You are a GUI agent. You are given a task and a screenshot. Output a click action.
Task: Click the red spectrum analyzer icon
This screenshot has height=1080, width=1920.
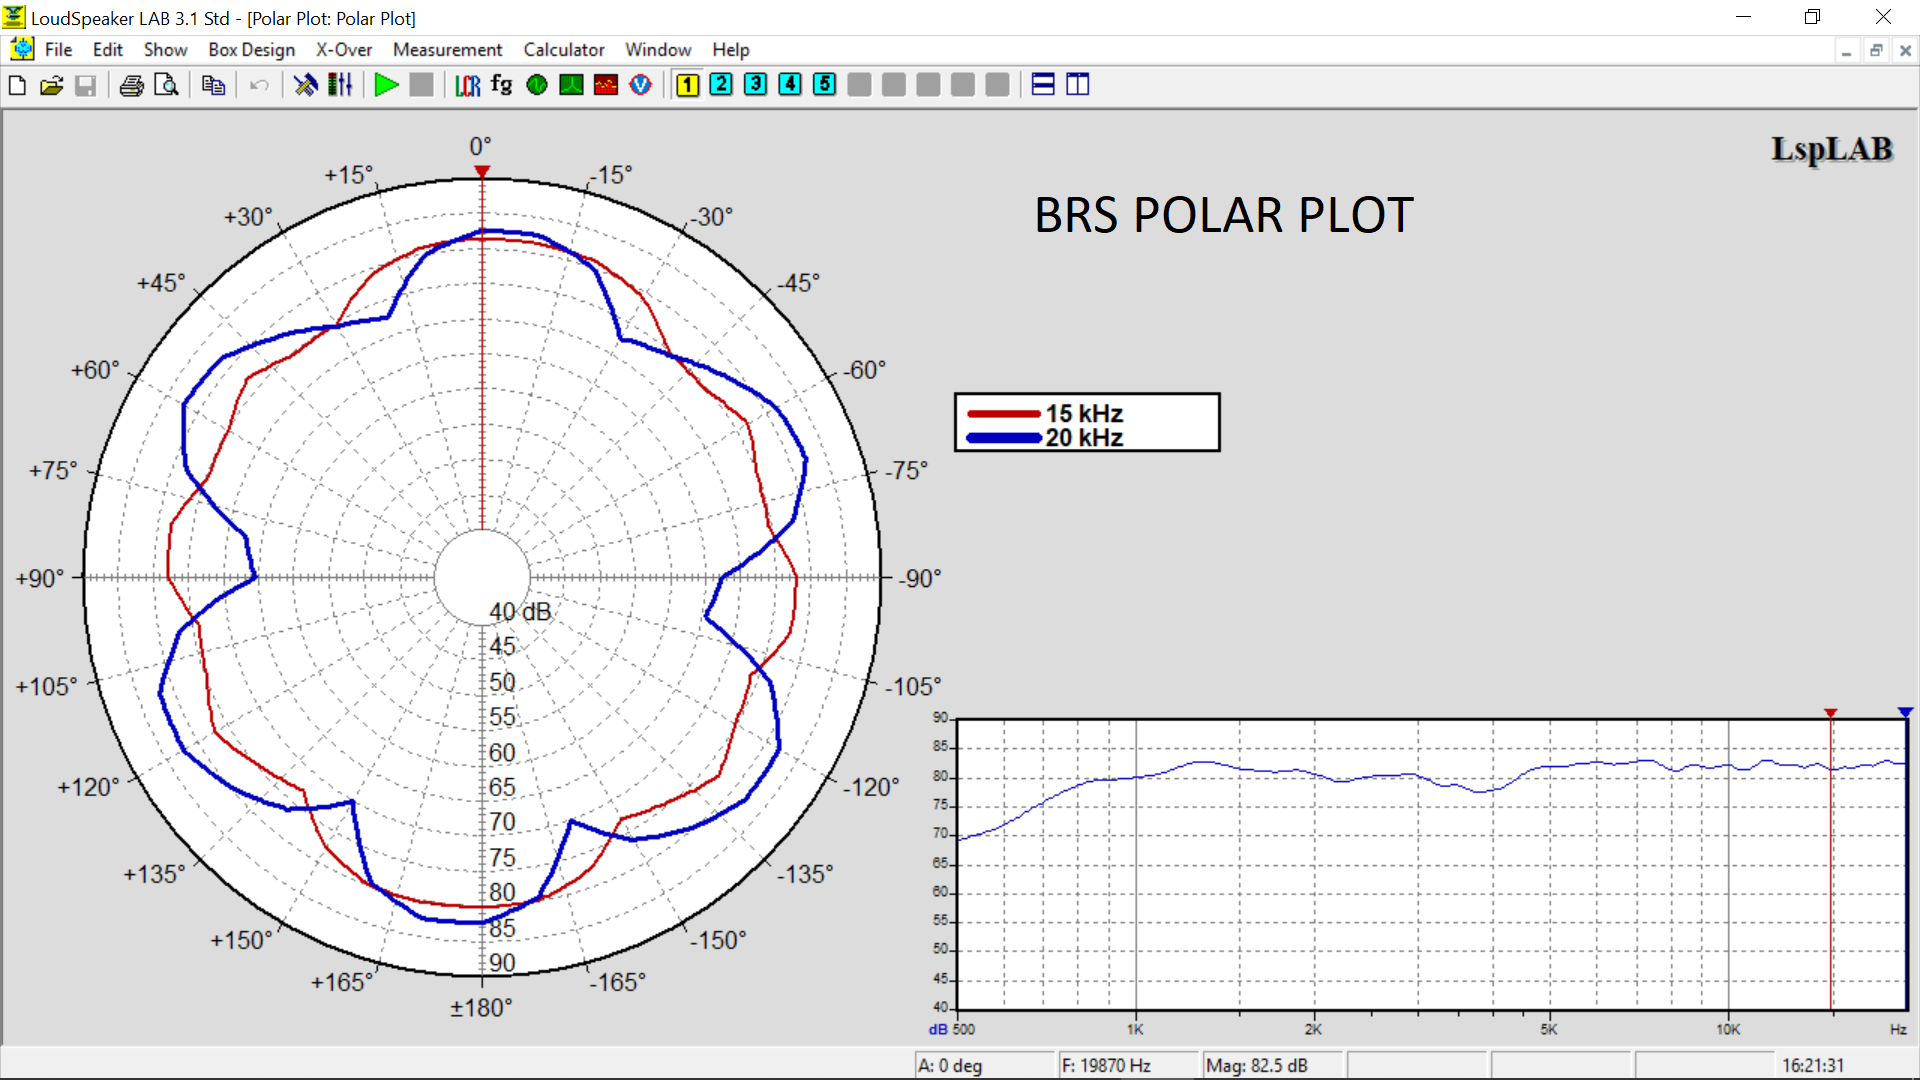(x=606, y=85)
